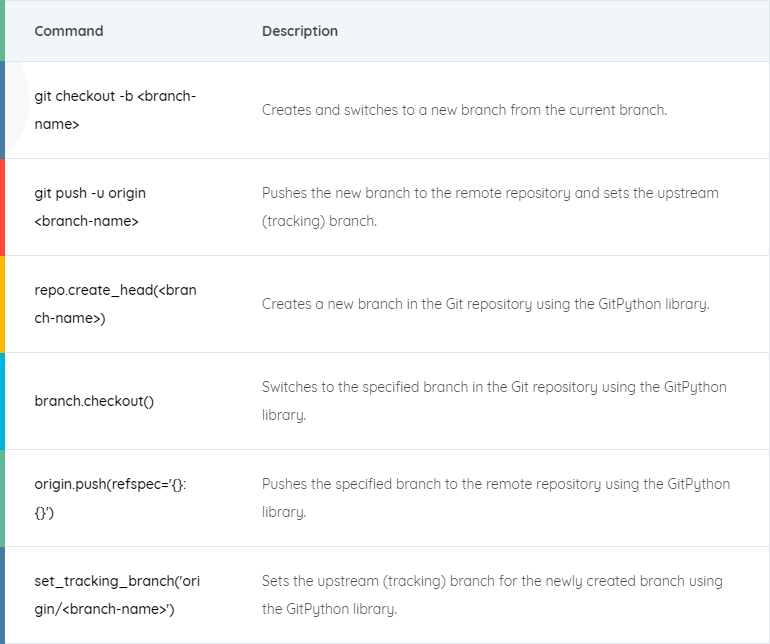Click the green color bar beside the header row
The image size is (770, 644).
(x=3, y=31)
